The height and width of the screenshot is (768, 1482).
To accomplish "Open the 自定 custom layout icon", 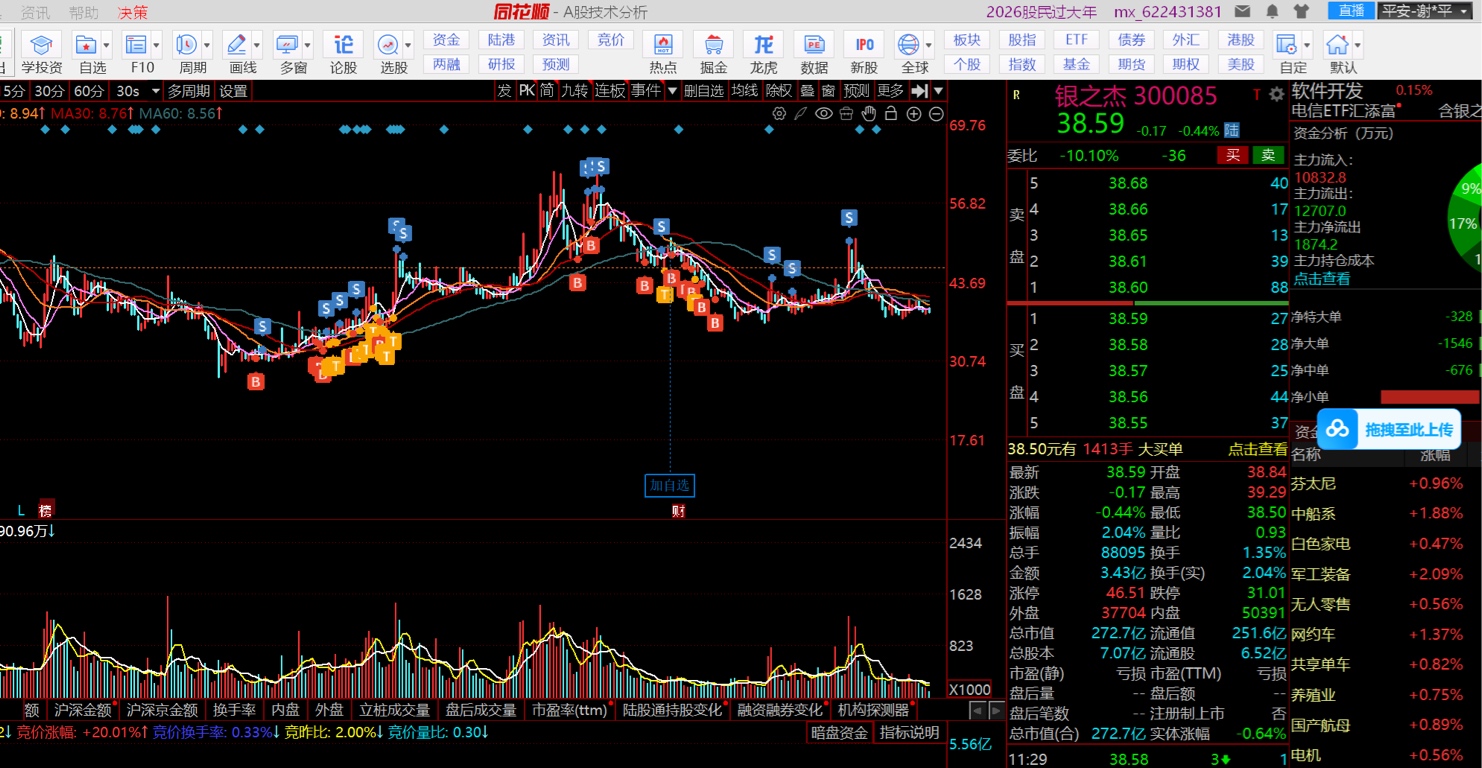I will coord(1287,45).
